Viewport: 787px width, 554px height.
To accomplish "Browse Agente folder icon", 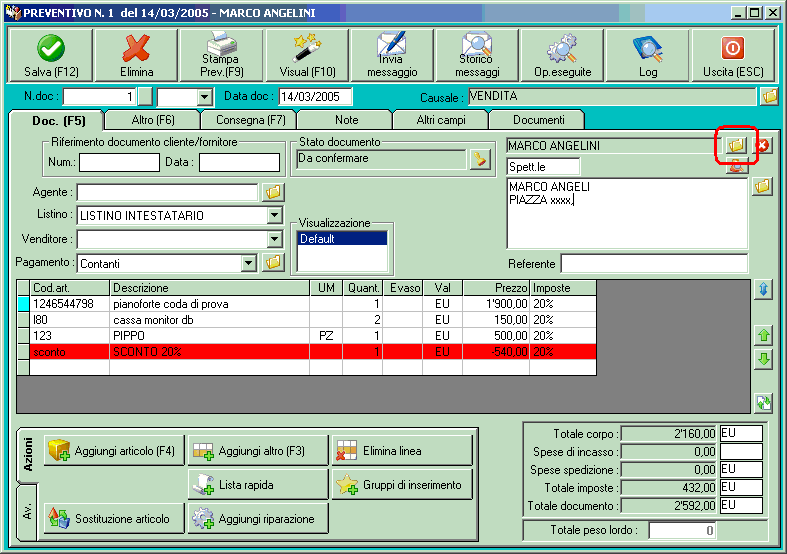I will 274,192.
